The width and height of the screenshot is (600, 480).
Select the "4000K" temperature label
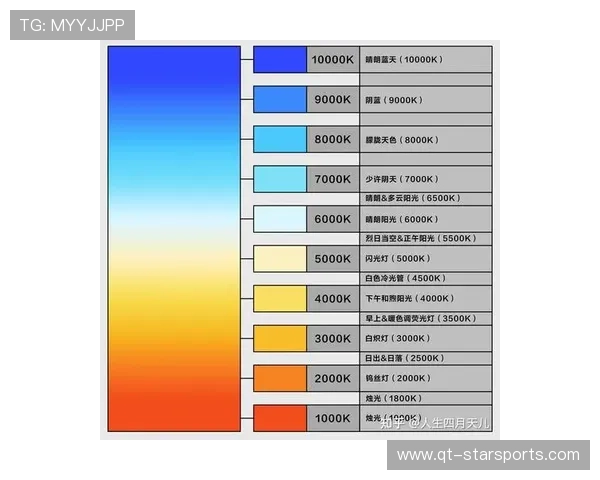[x=333, y=299]
